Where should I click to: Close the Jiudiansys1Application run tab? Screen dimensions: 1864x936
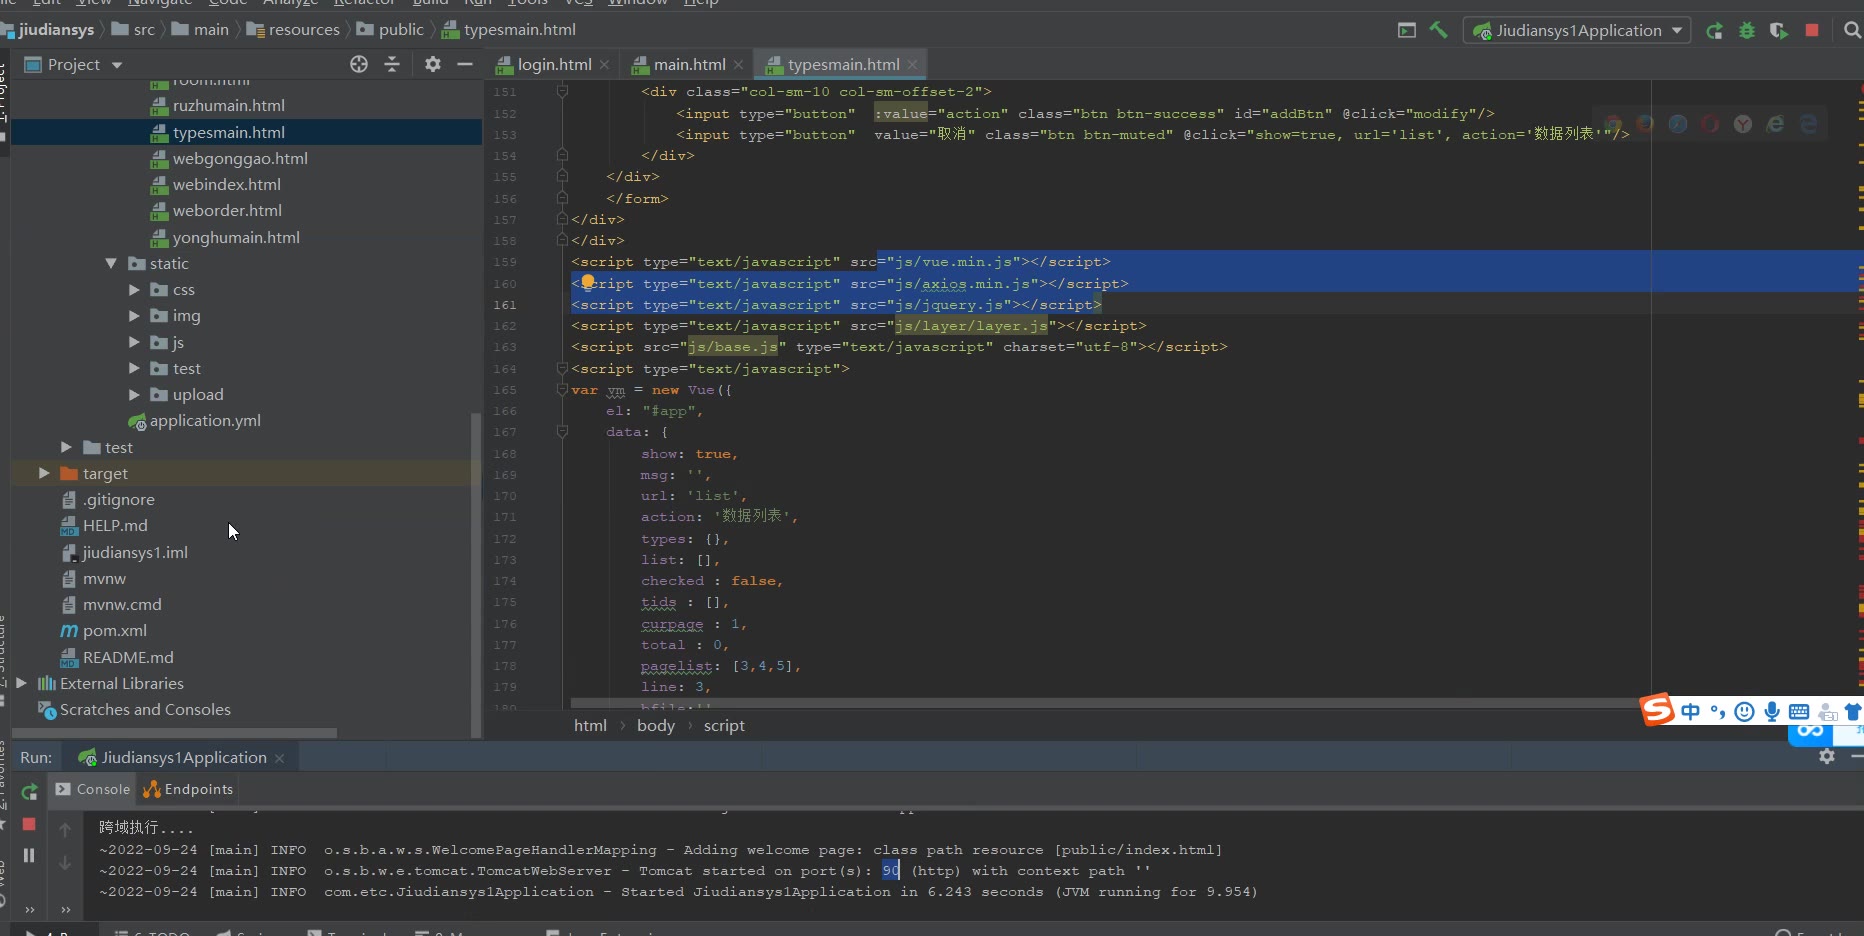pyautogui.click(x=279, y=758)
